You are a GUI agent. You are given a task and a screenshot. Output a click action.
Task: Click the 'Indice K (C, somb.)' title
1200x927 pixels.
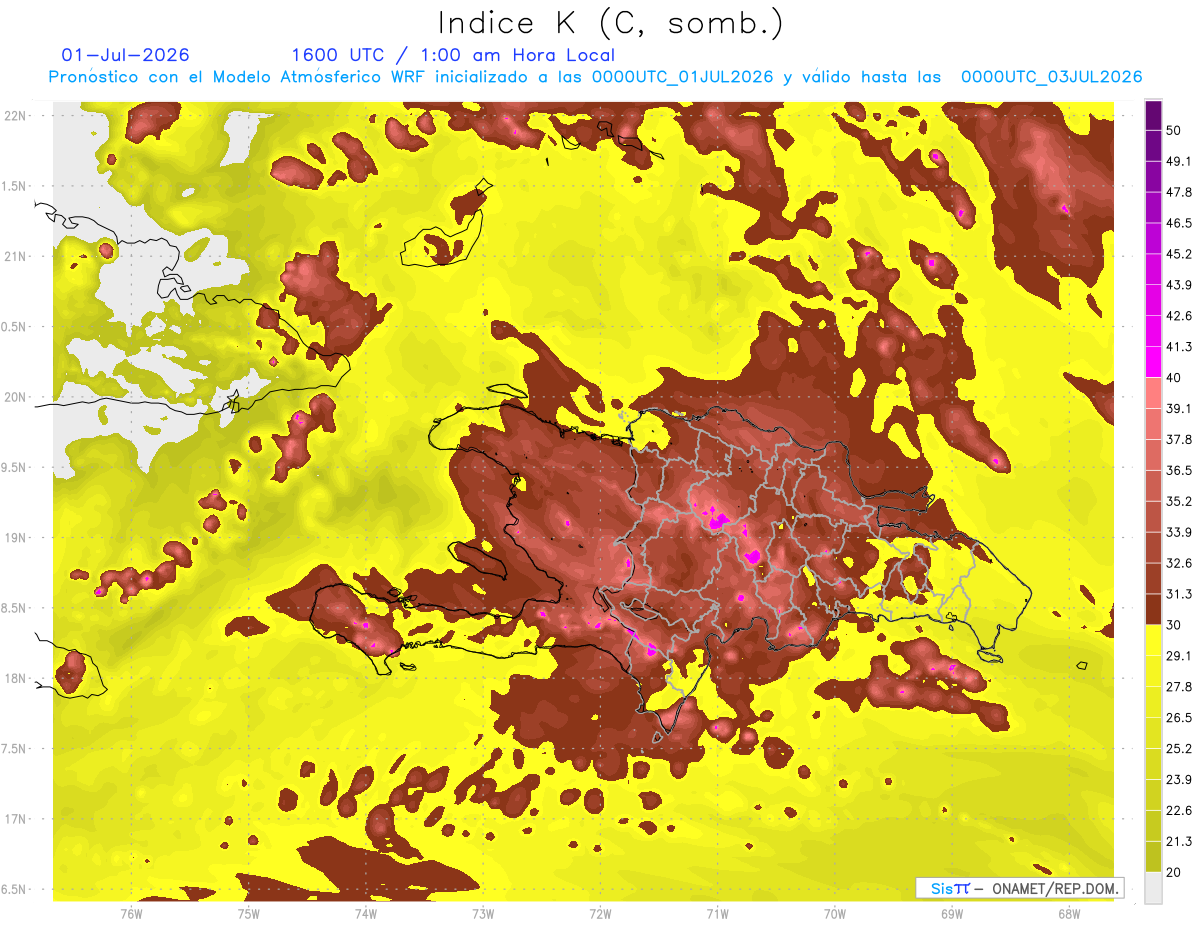coord(611,23)
